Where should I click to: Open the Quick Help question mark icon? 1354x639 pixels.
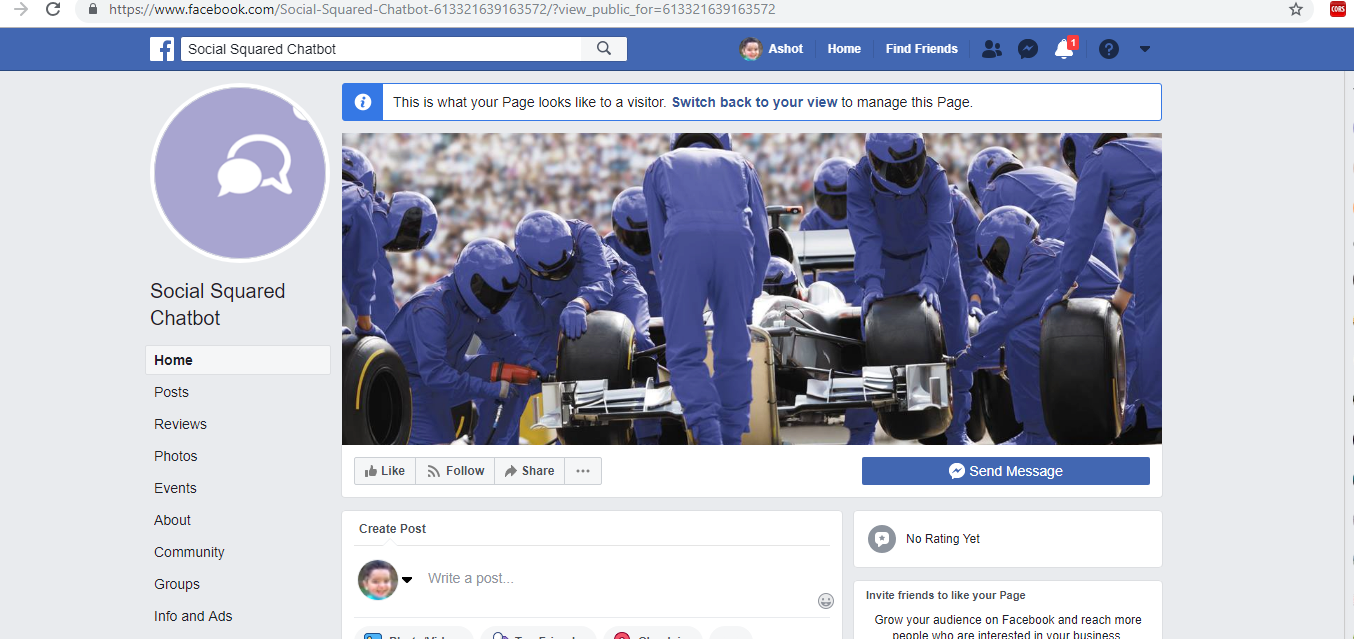point(1108,49)
